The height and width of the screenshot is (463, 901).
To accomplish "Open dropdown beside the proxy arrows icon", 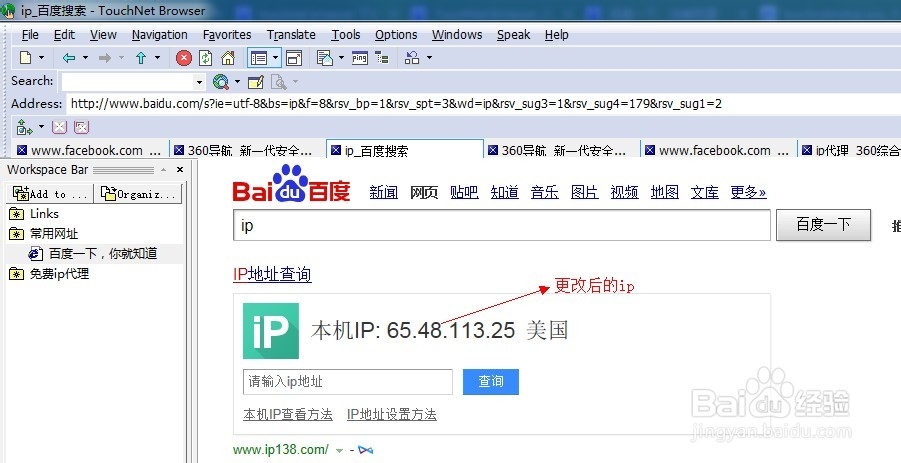I will 41,126.
